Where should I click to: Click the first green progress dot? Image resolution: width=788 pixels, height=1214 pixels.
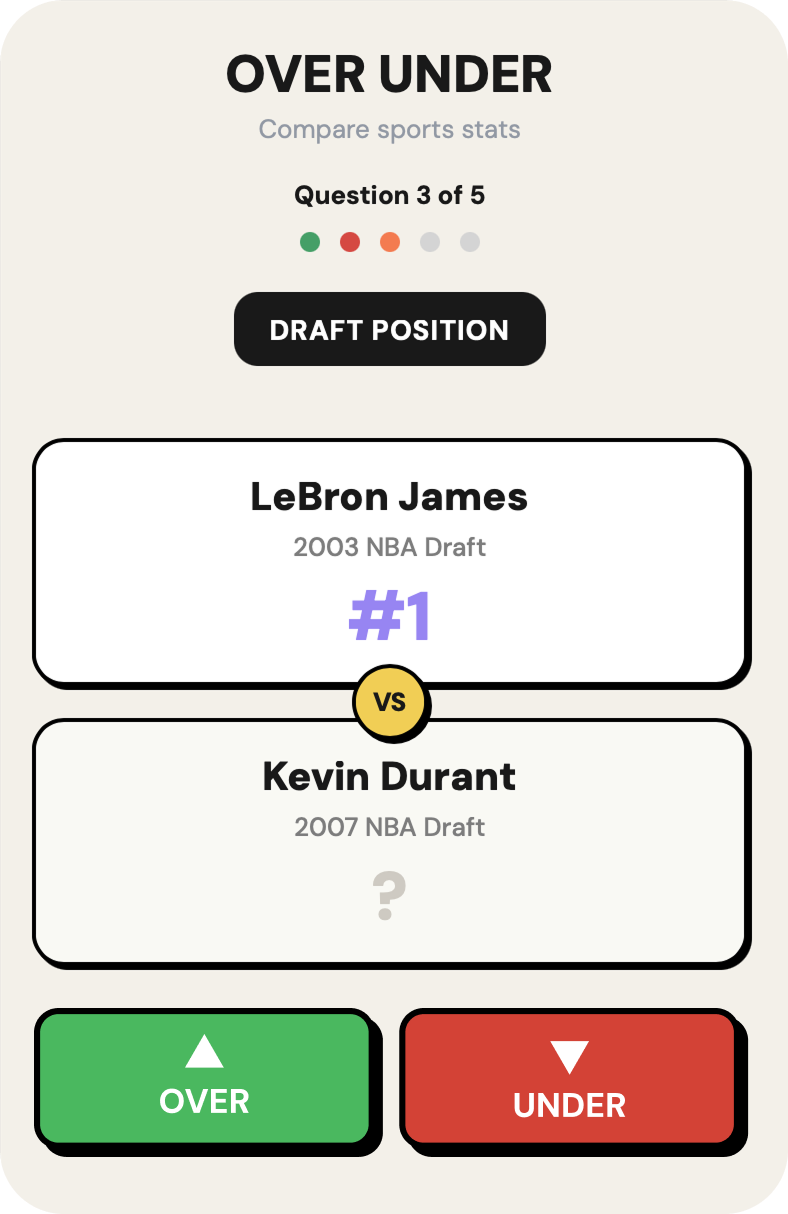[x=310, y=242]
